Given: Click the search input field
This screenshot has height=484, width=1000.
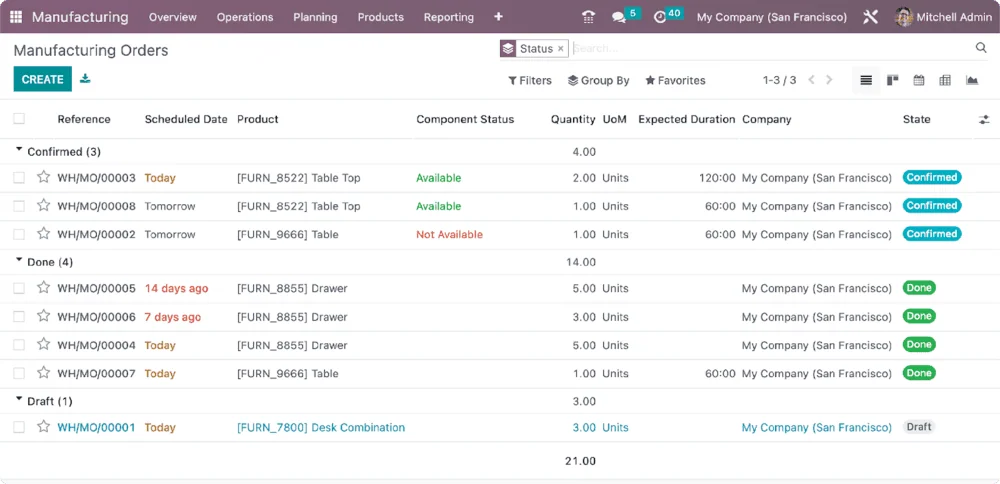Looking at the screenshot, I should (x=770, y=48).
